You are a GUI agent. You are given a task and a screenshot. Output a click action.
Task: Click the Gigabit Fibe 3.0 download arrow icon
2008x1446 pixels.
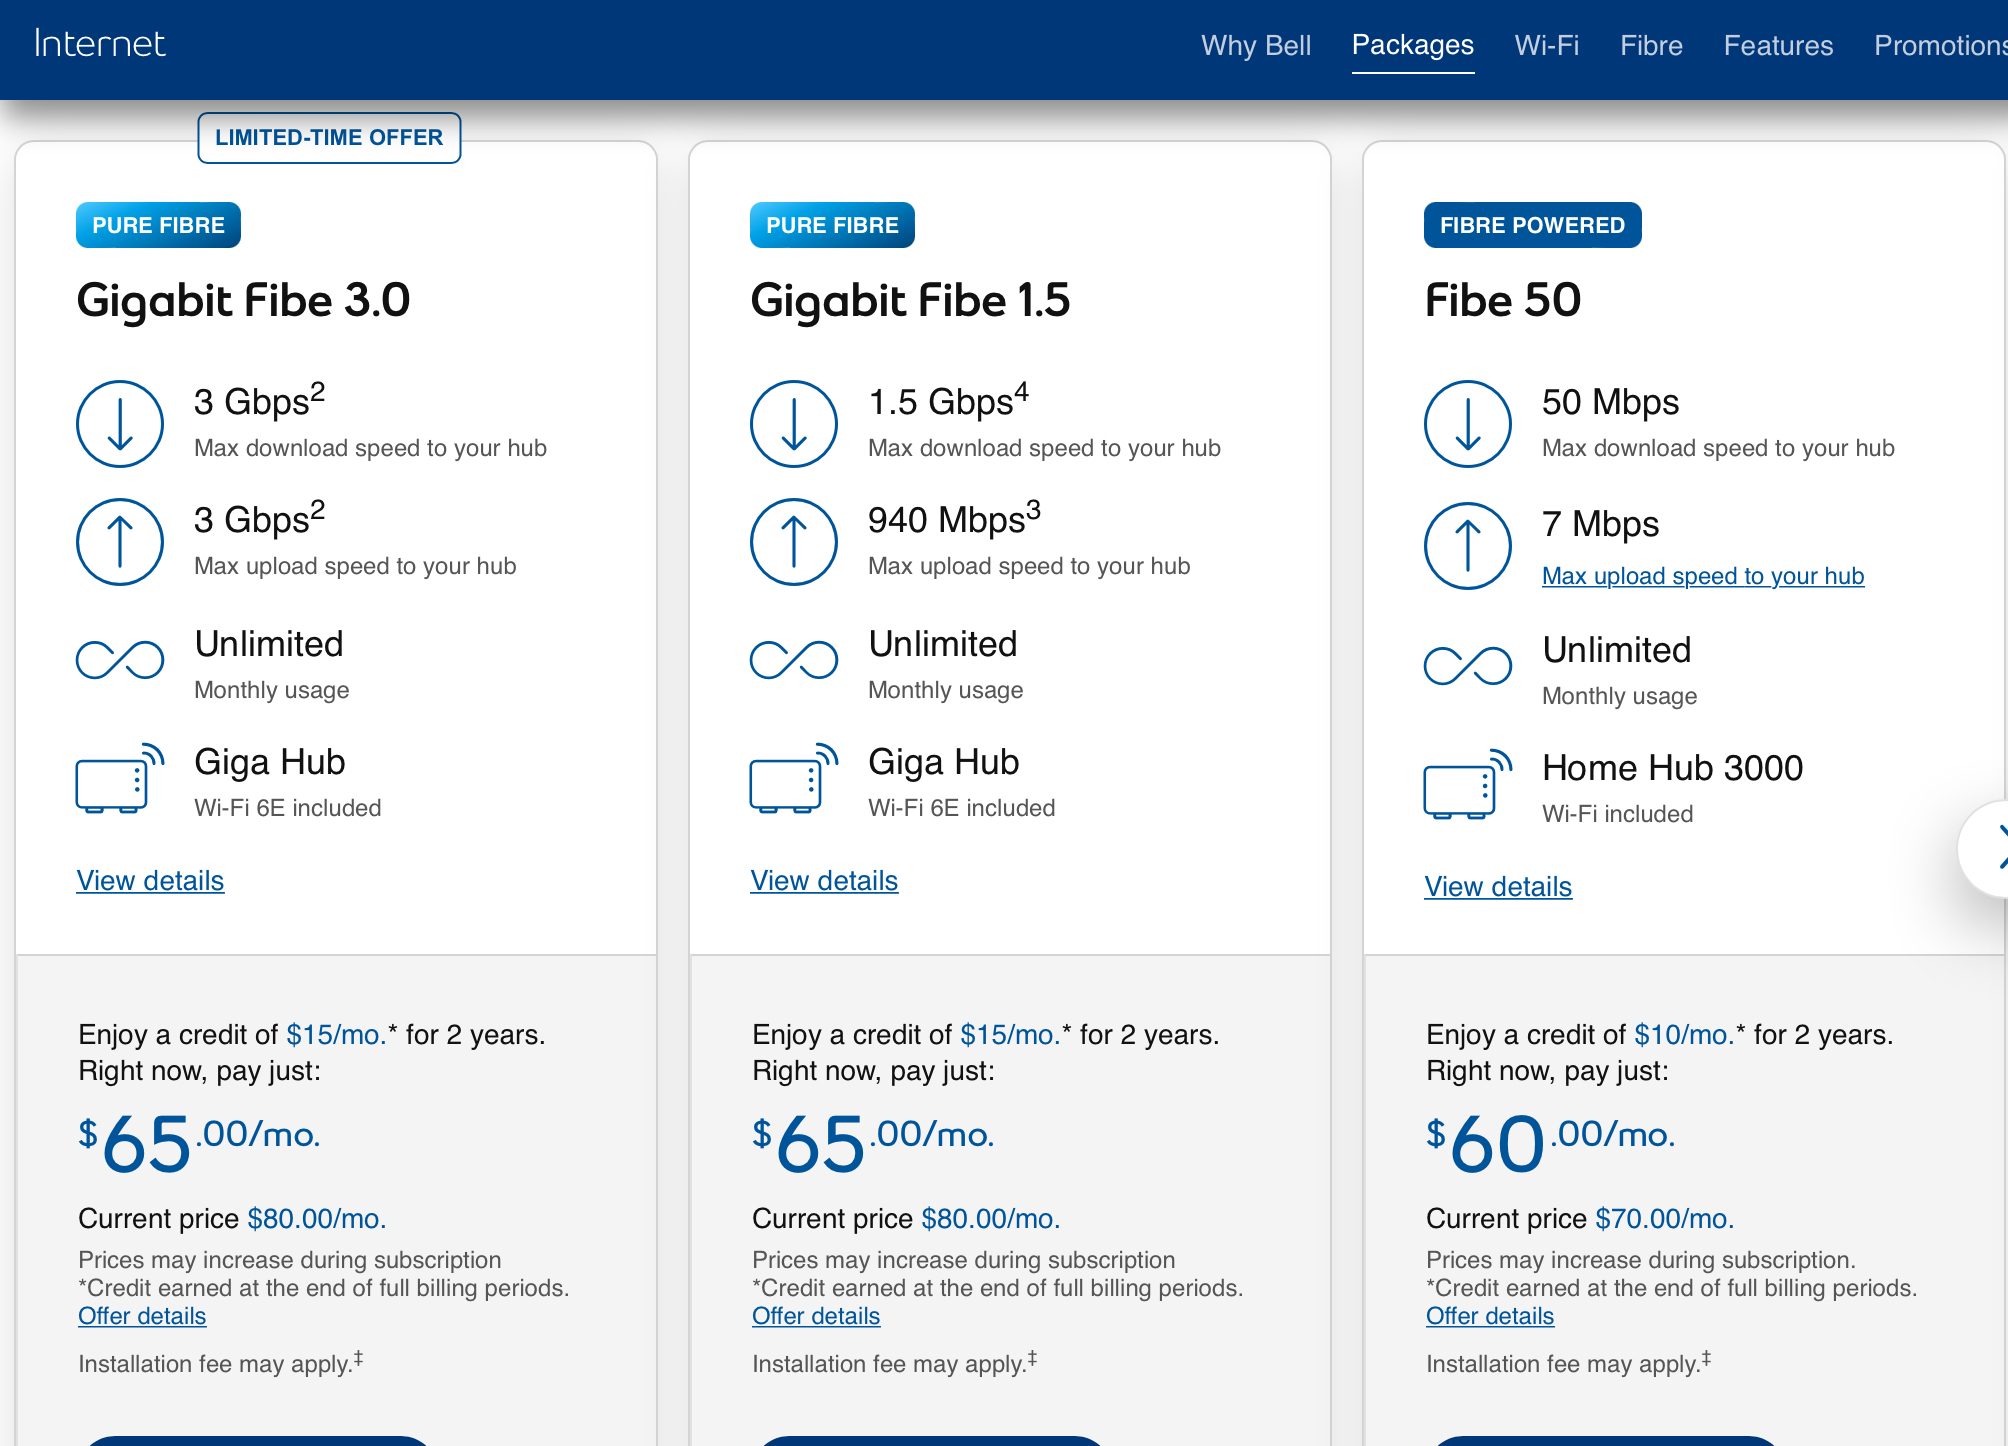pos(120,424)
